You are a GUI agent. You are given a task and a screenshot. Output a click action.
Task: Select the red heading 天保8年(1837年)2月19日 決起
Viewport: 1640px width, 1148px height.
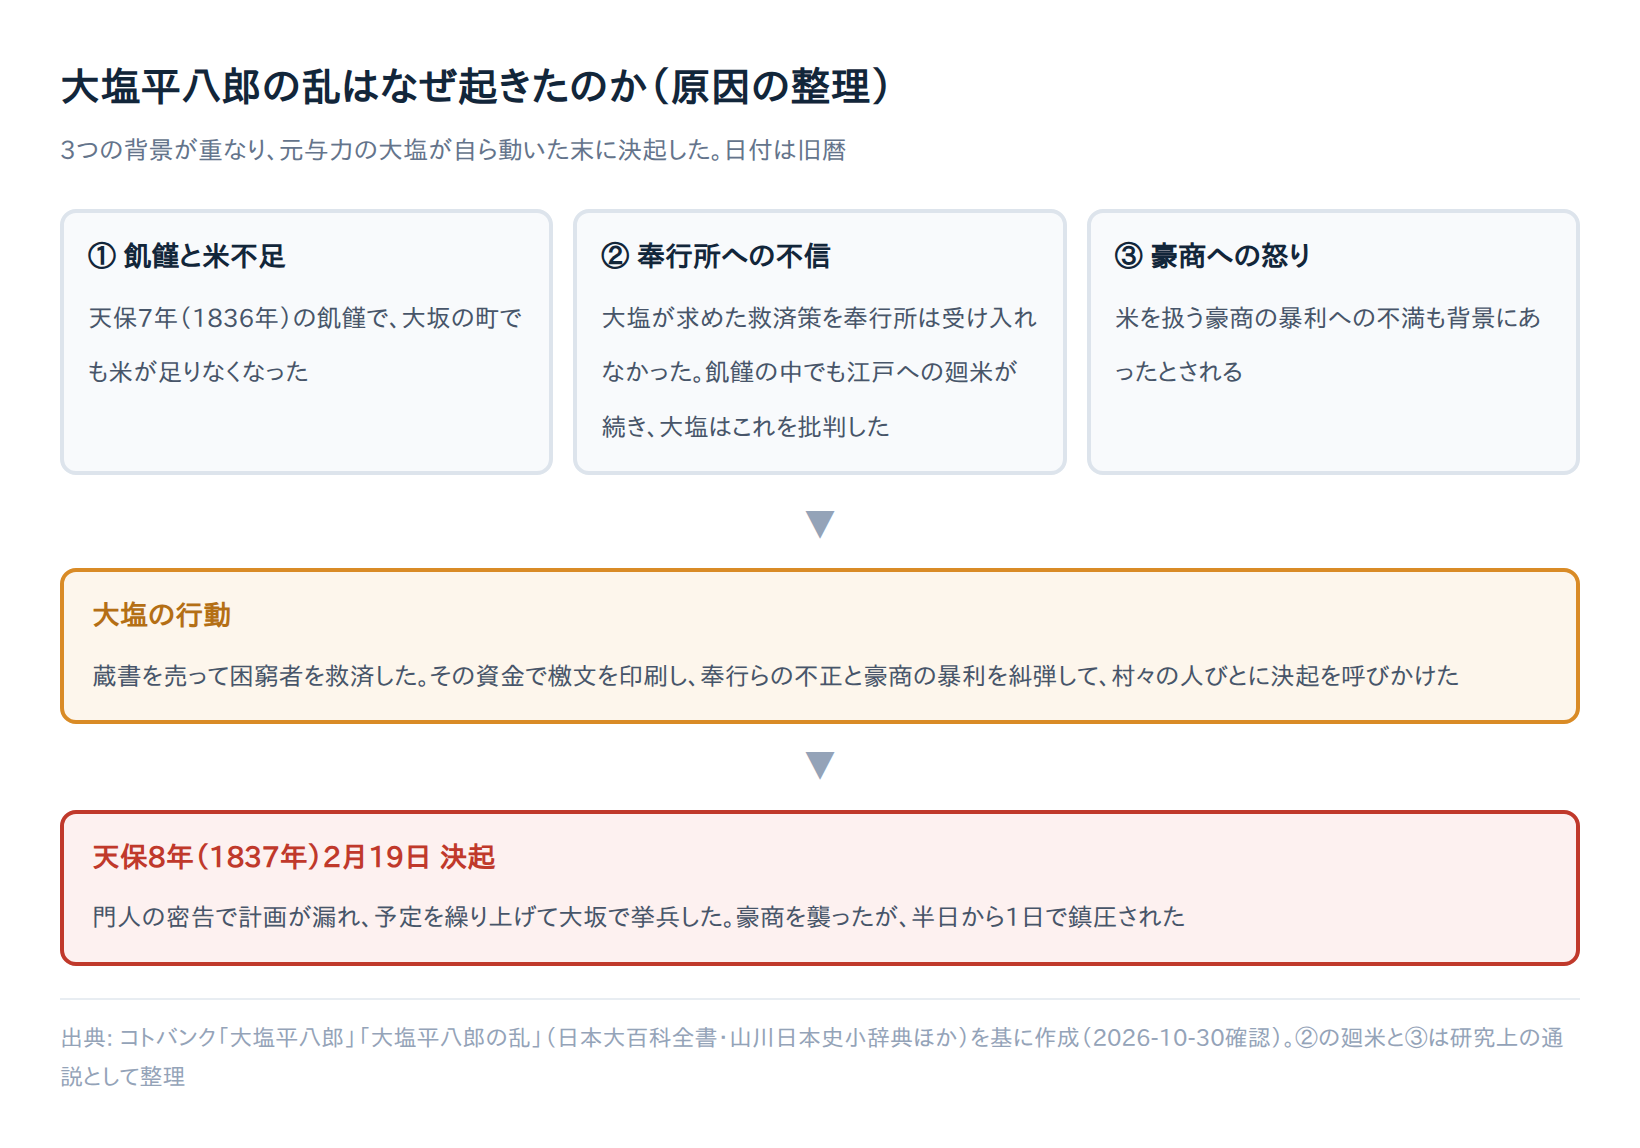tap(294, 857)
